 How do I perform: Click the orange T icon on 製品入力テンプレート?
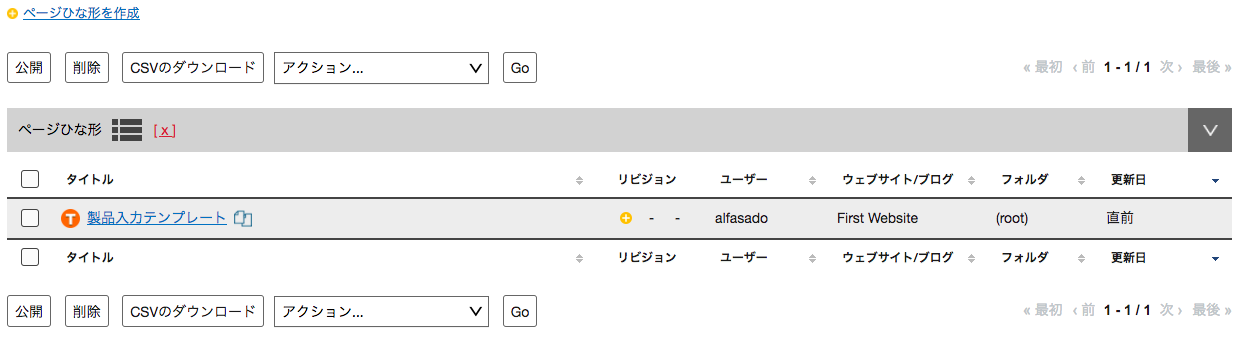(x=70, y=218)
